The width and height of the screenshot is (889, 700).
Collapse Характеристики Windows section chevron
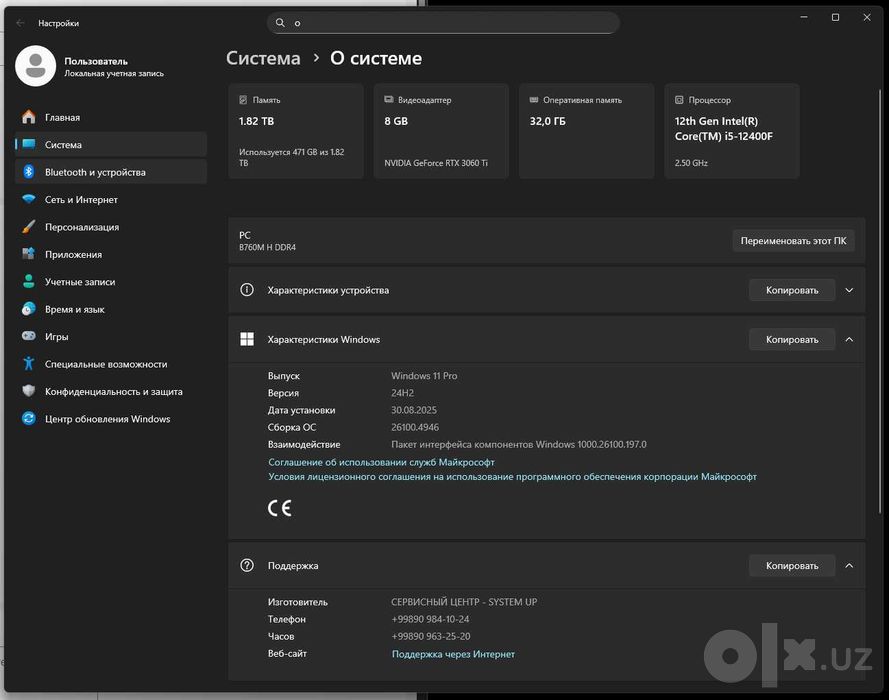point(849,340)
